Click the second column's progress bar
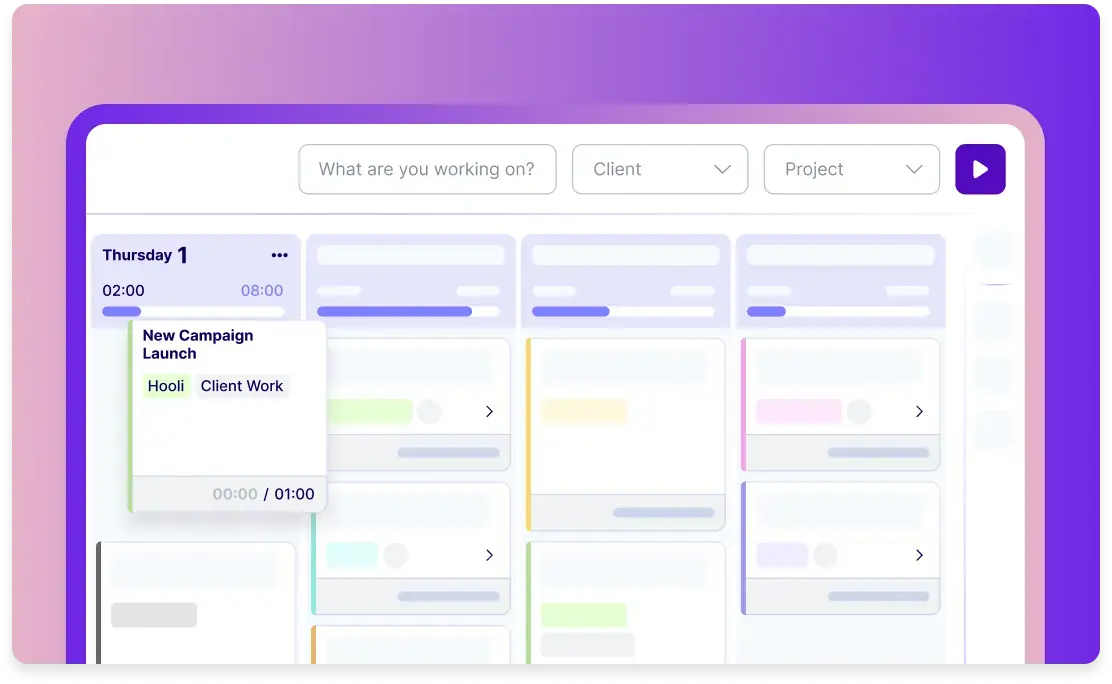The width and height of the screenshot is (1112, 684). click(x=408, y=311)
